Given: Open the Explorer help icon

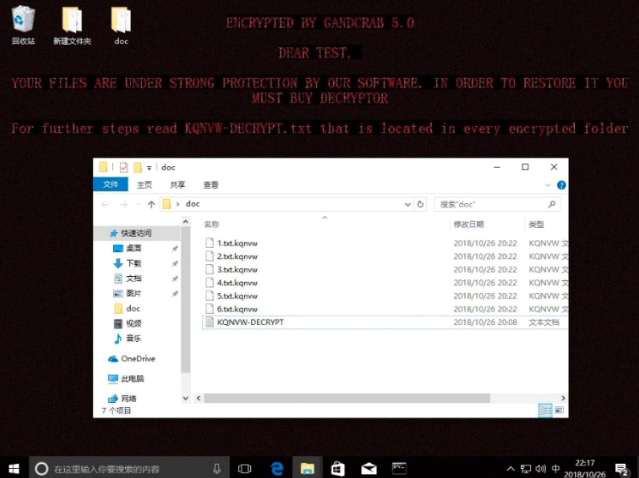Looking at the screenshot, I should click(x=561, y=185).
